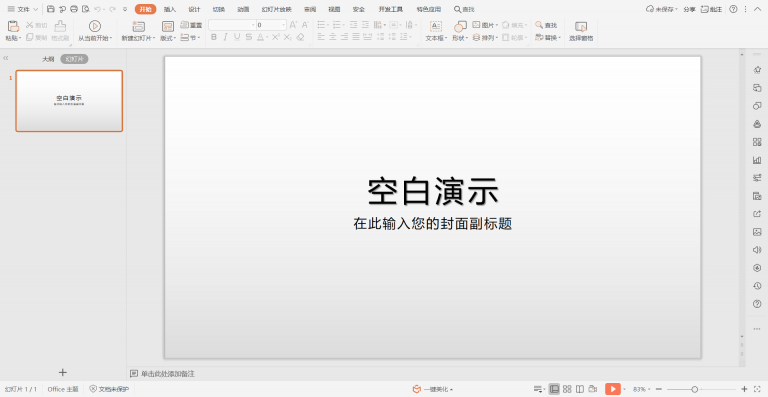This screenshot has height=397, width=768.
Task: Click the Print icon in quick access toolbar
Action: (74, 9)
